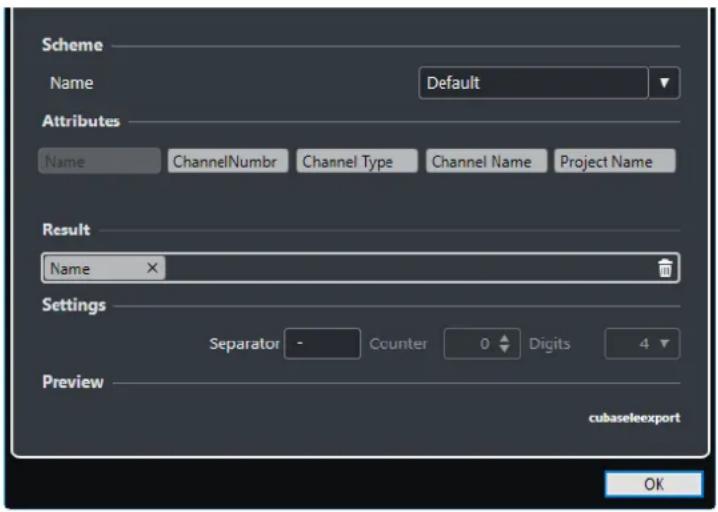Click the Separator input field
Image resolution: width=718 pixels, height=512 pixels.
[x=322, y=343]
